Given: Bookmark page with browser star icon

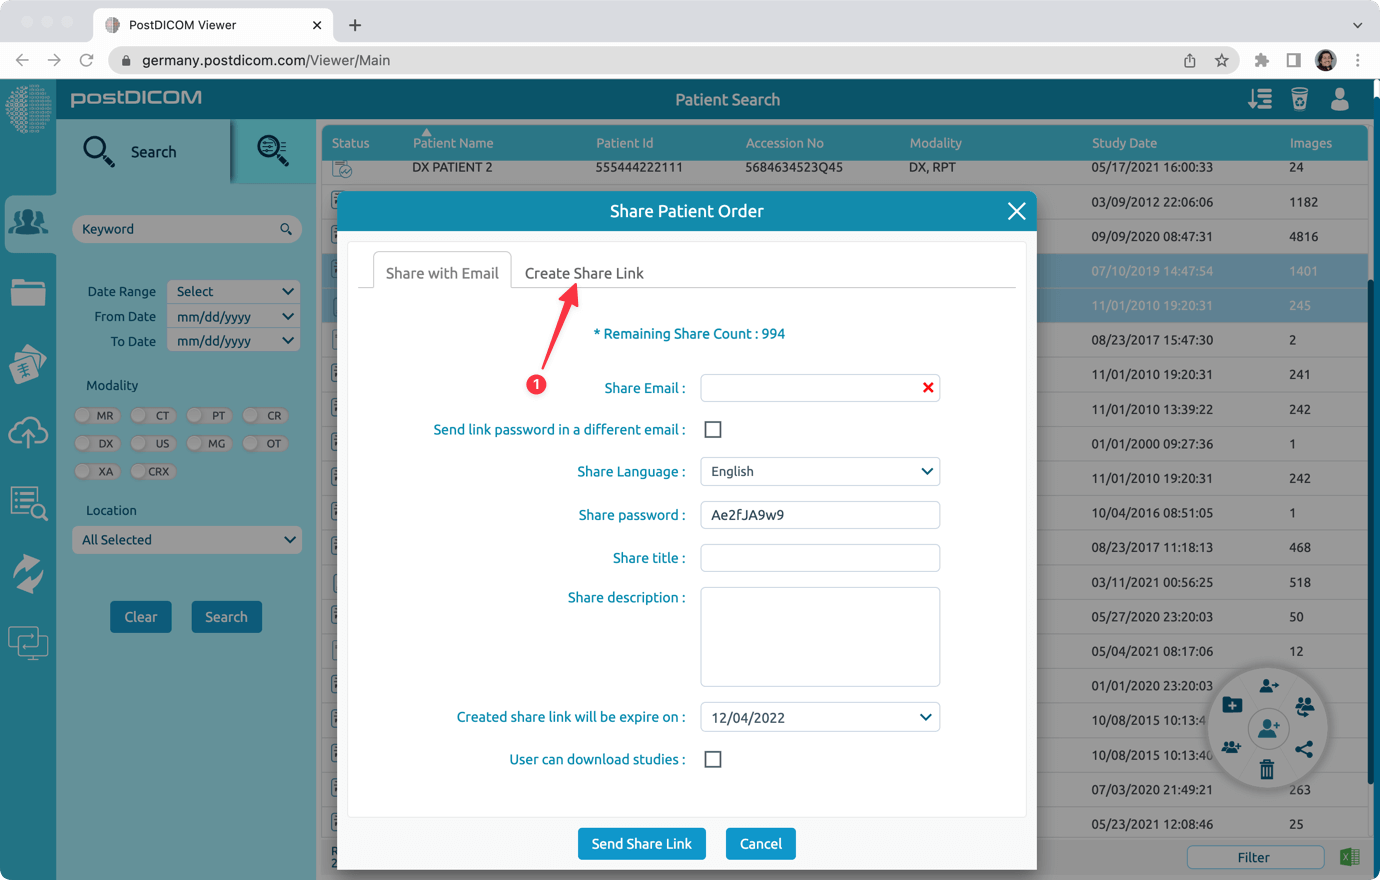Looking at the screenshot, I should point(1222,60).
